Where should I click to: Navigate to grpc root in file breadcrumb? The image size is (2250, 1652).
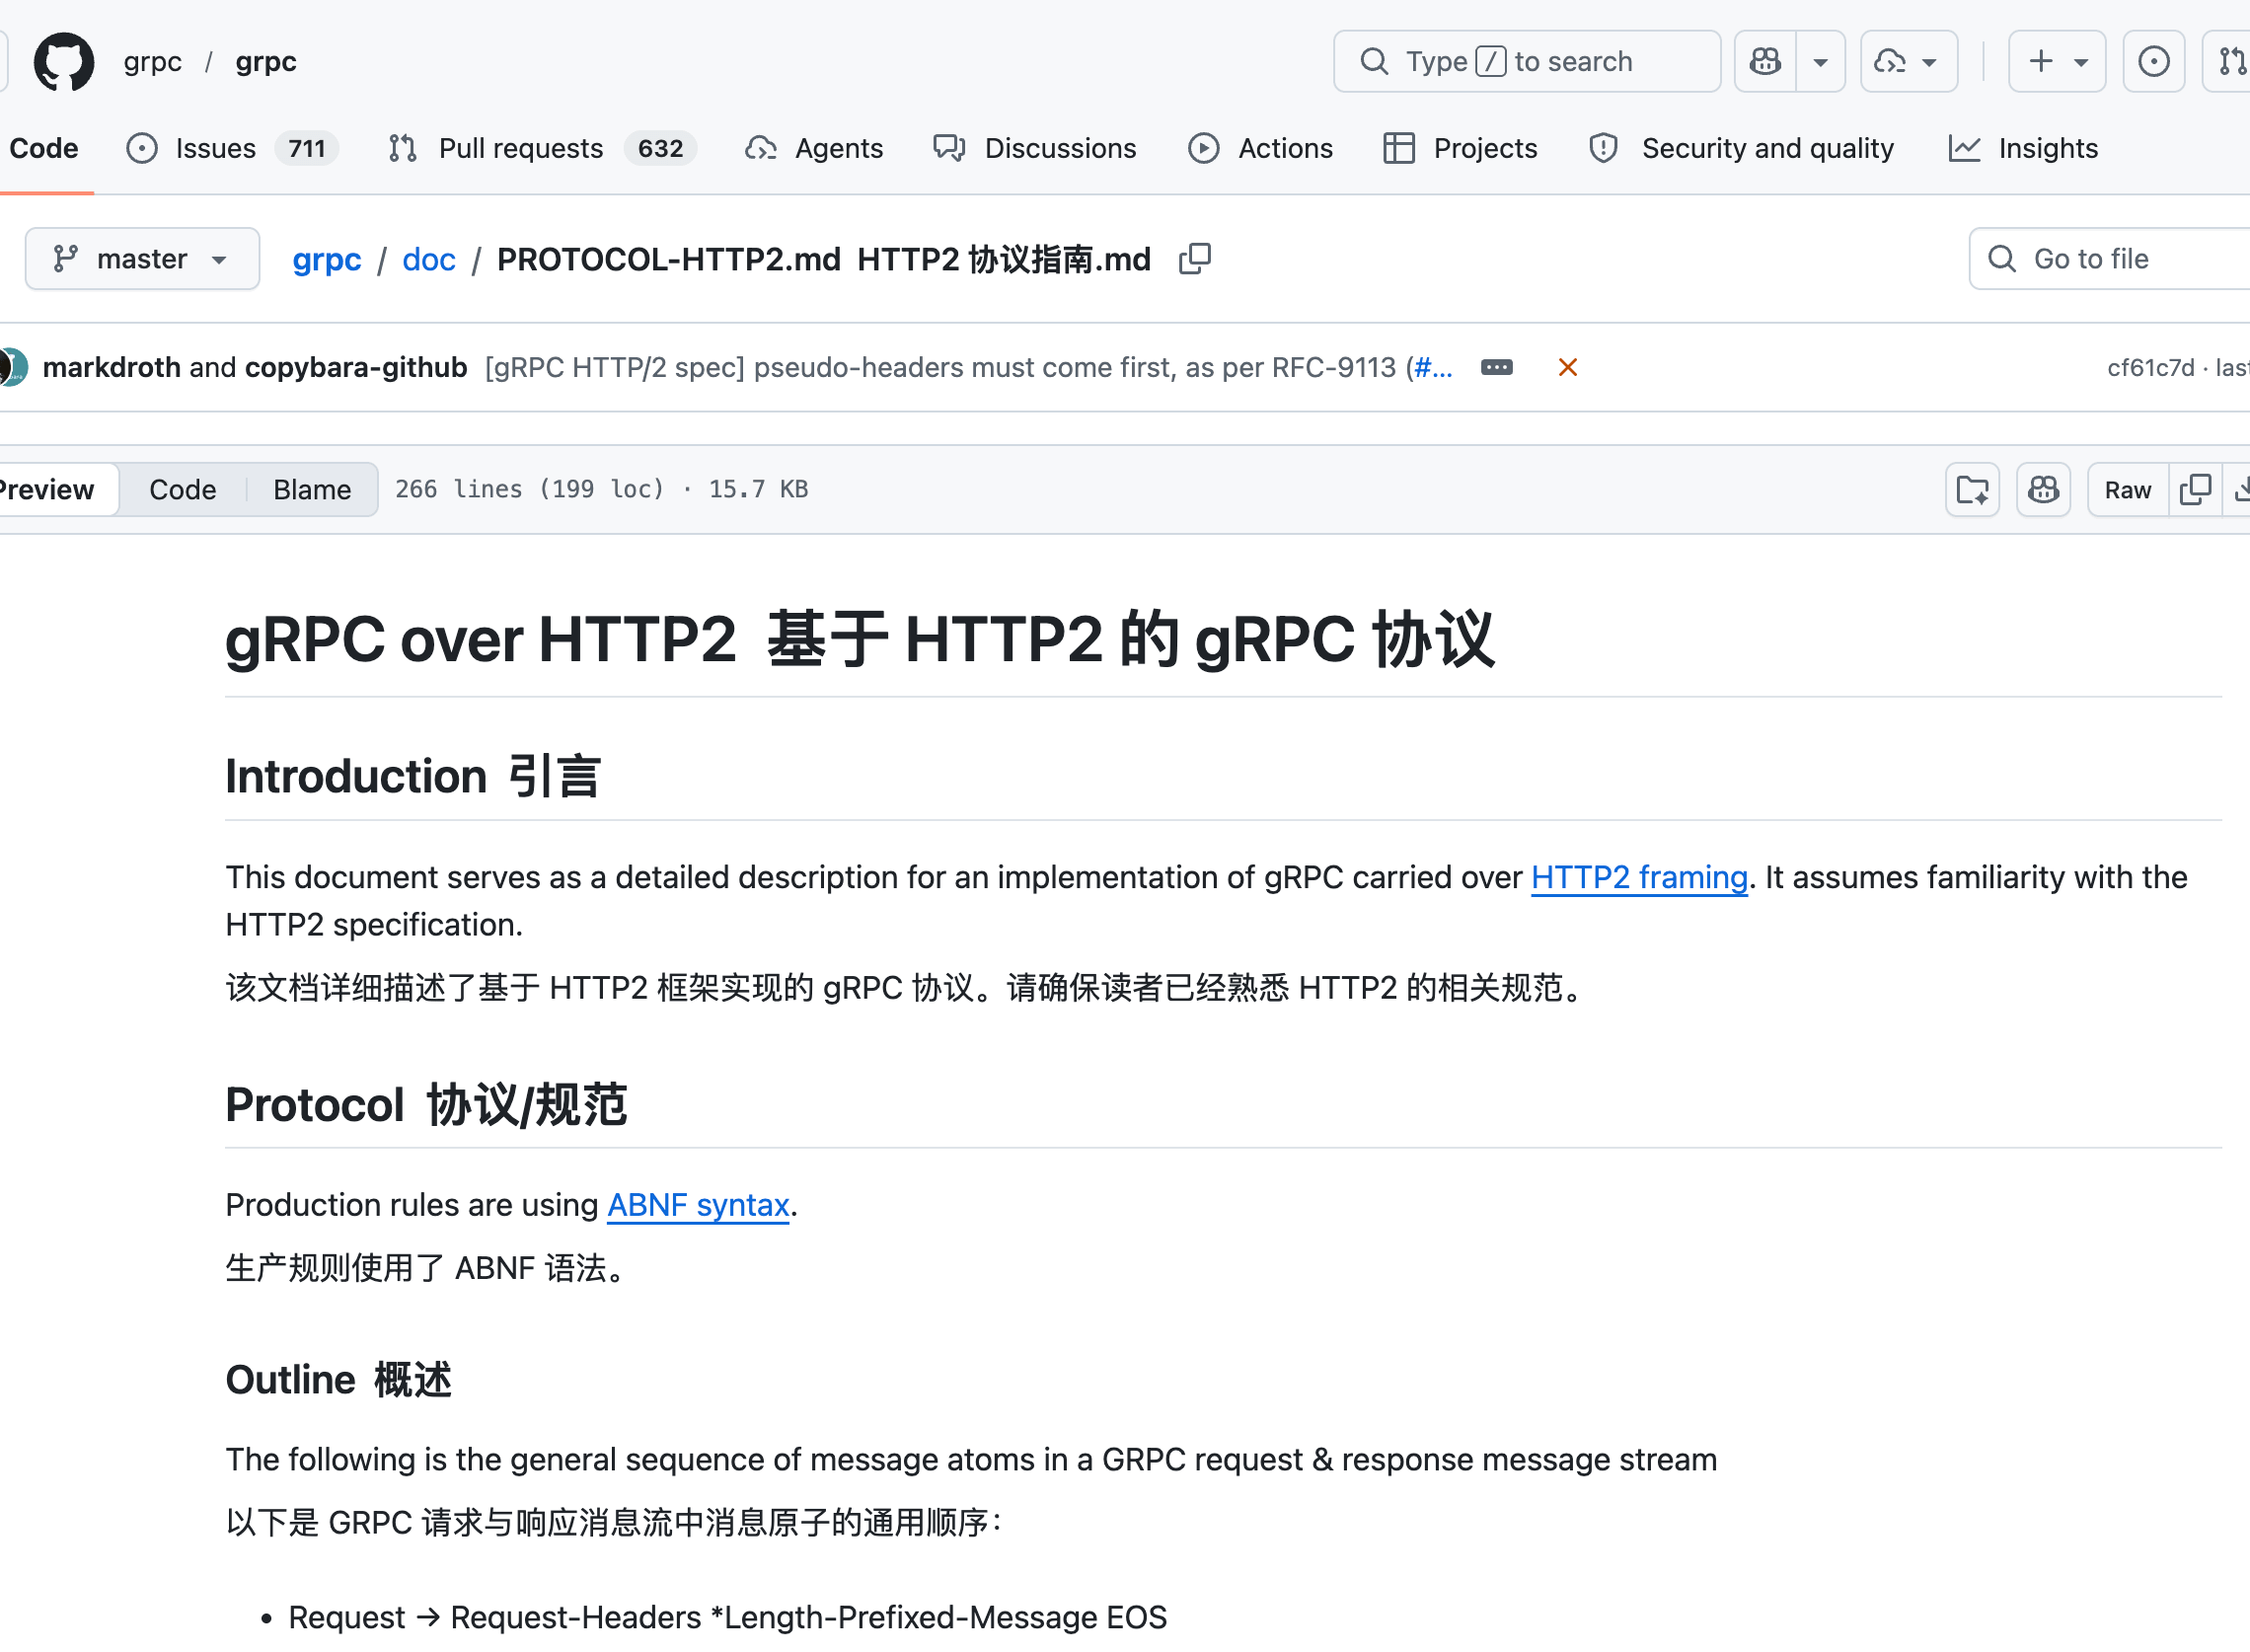tap(327, 260)
